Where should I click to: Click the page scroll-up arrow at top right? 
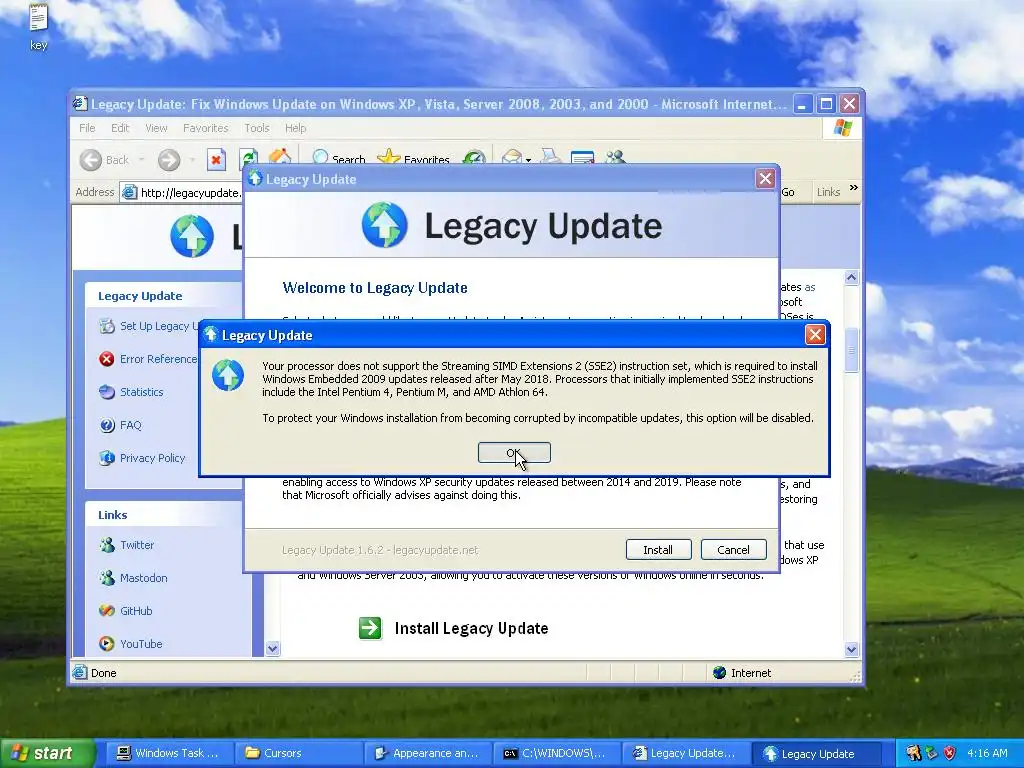(x=851, y=278)
